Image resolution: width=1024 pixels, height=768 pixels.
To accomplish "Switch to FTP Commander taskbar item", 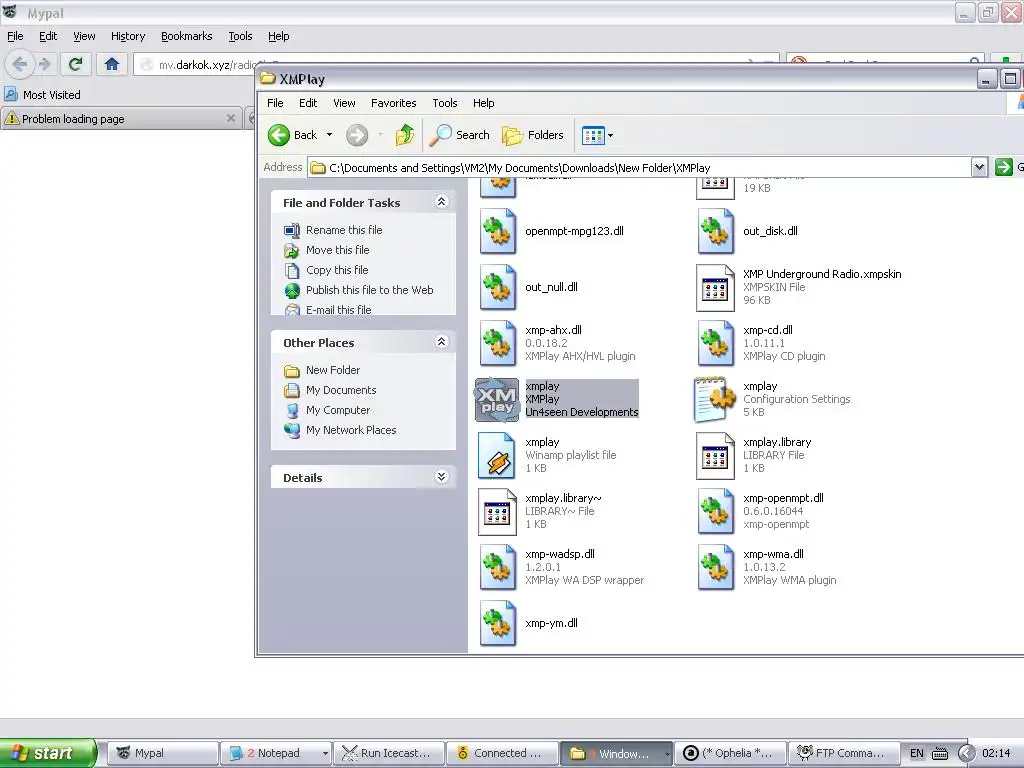I will 844,754.
